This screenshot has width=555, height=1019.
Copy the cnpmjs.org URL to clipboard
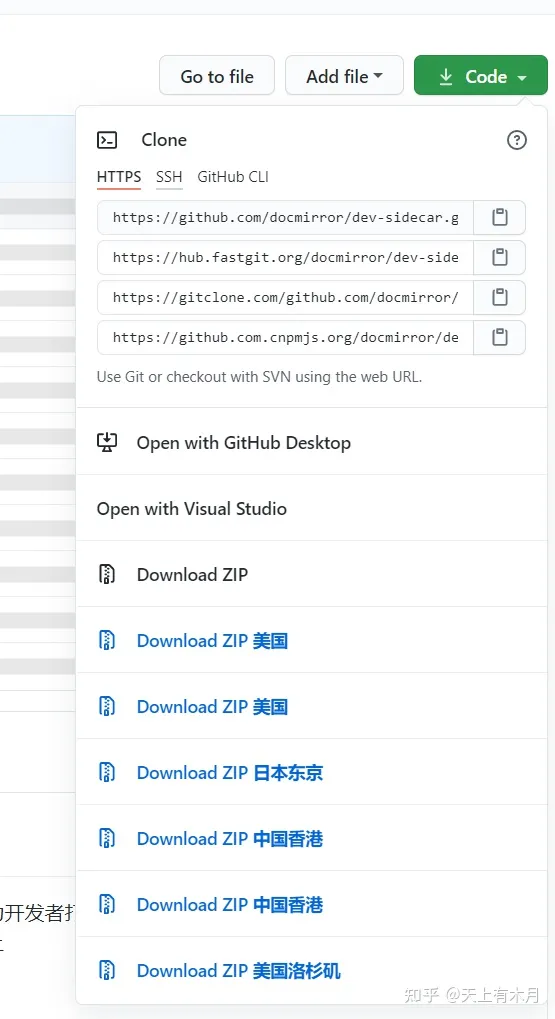pyautogui.click(x=499, y=337)
